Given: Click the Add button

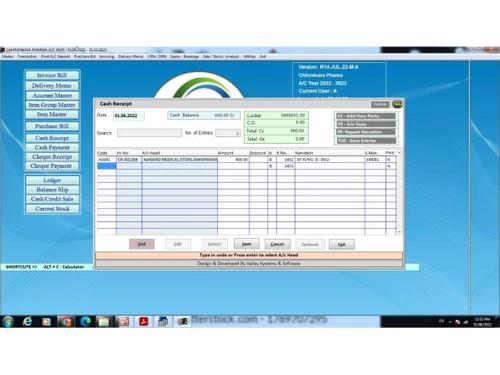Looking at the screenshot, I should [142, 244].
